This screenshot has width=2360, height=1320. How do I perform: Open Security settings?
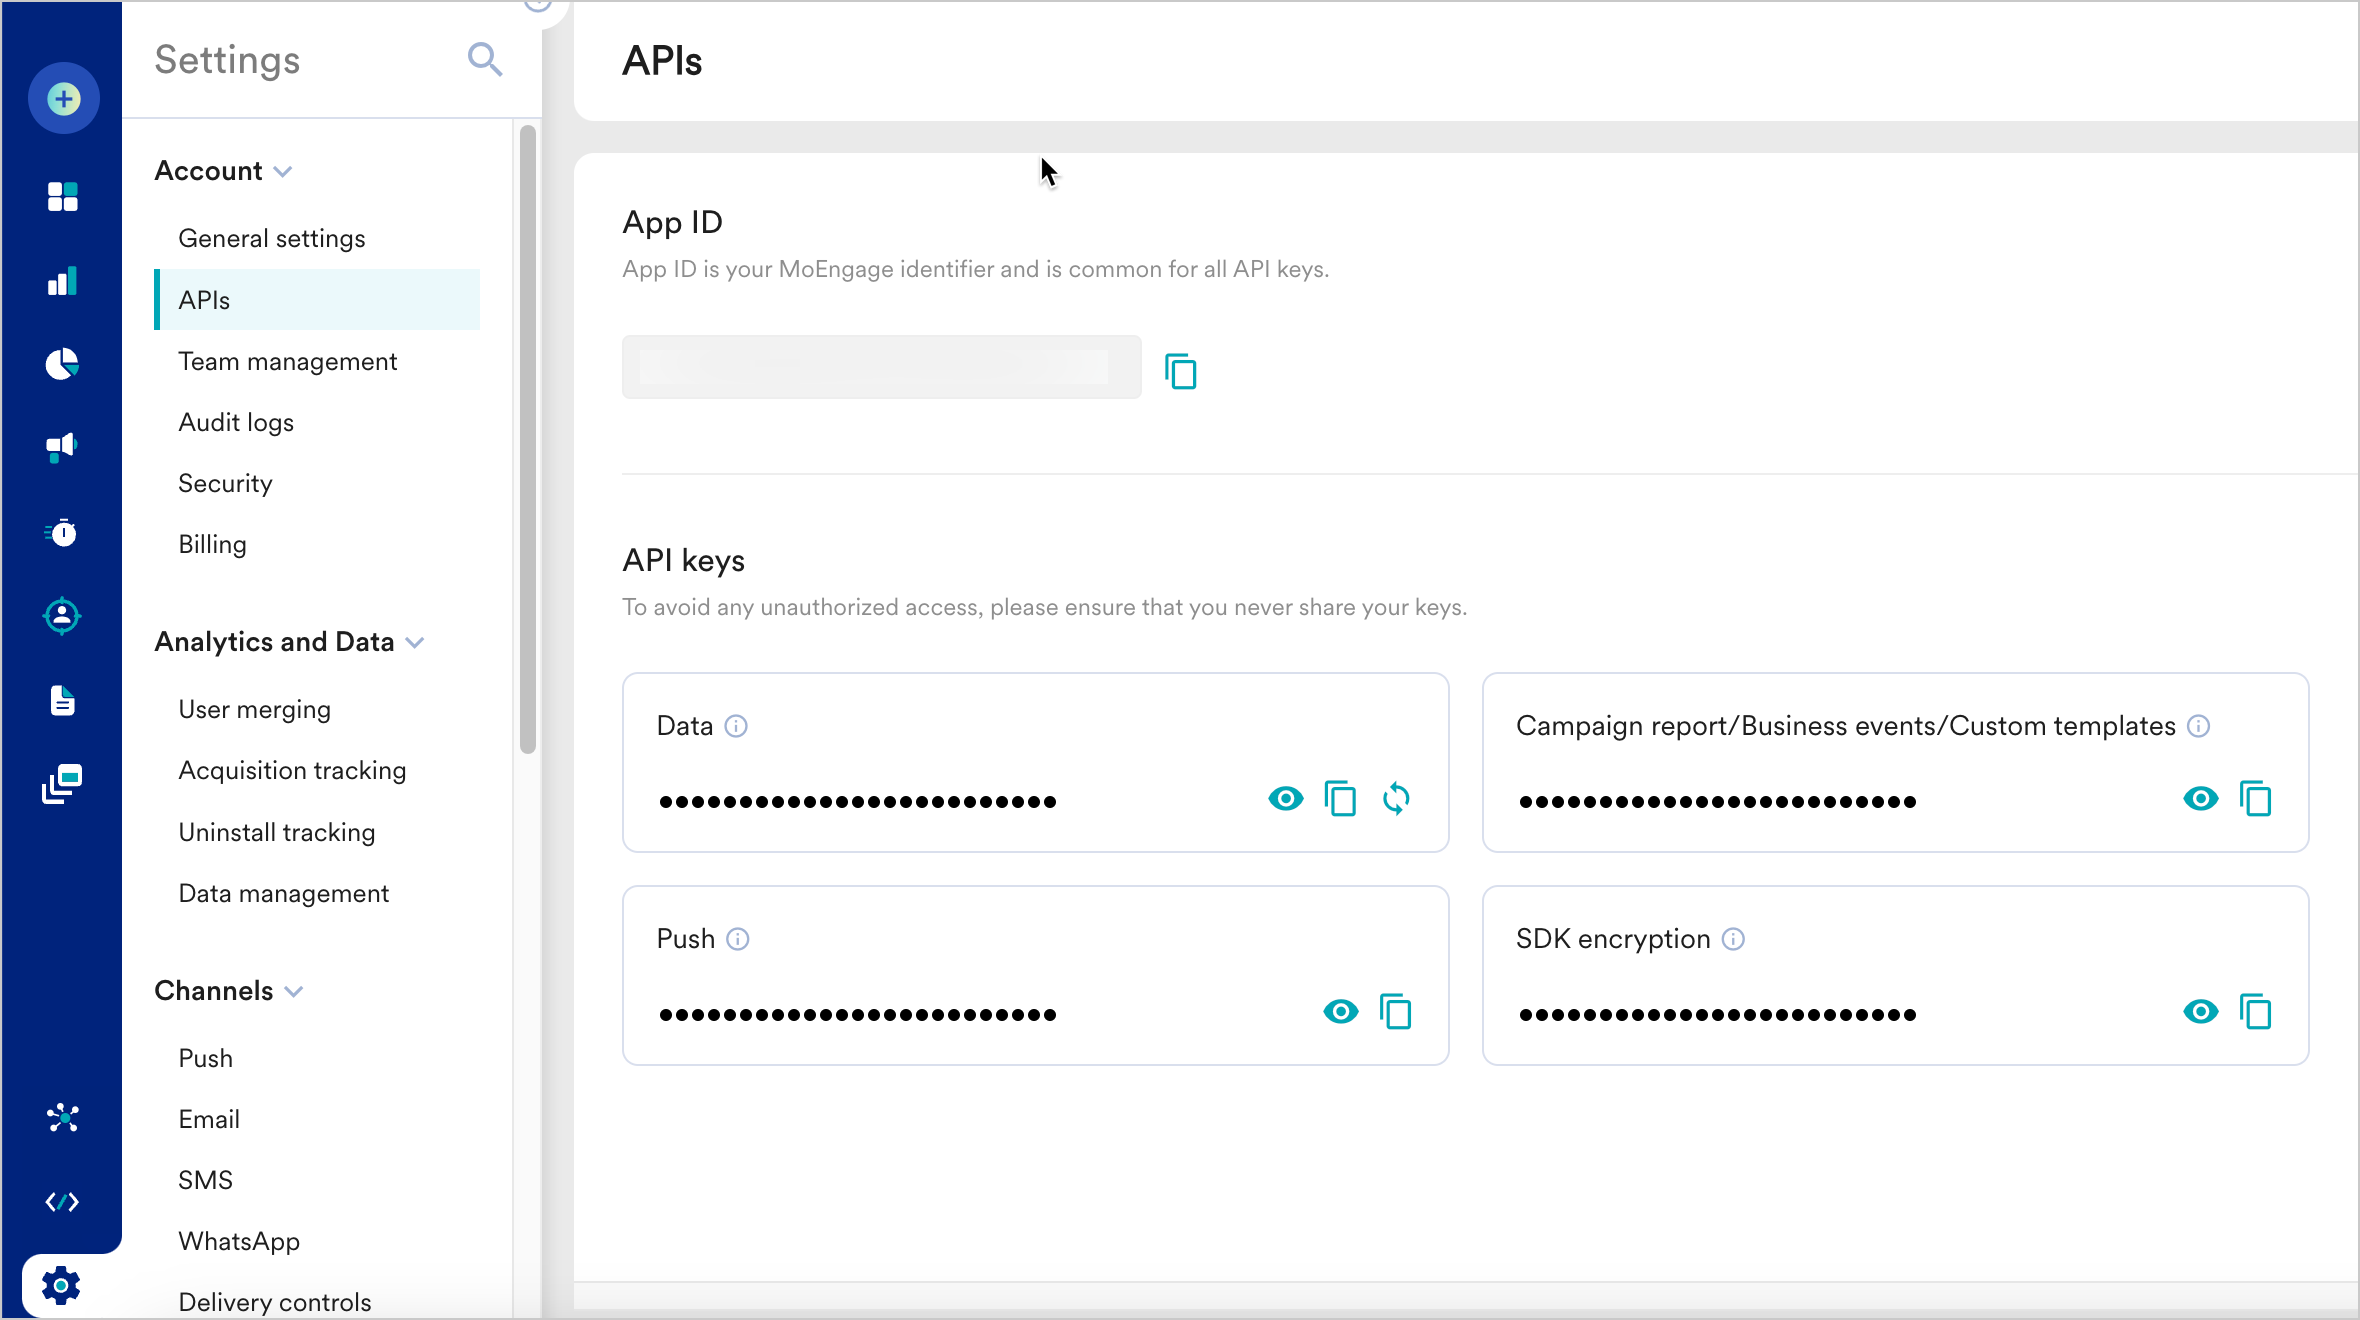tap(225, 483)
